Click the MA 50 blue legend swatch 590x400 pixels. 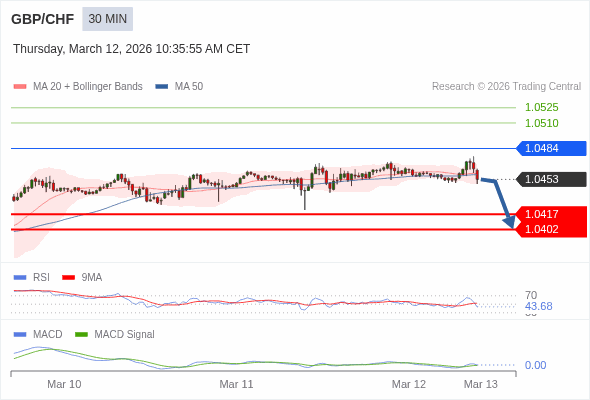162,87
